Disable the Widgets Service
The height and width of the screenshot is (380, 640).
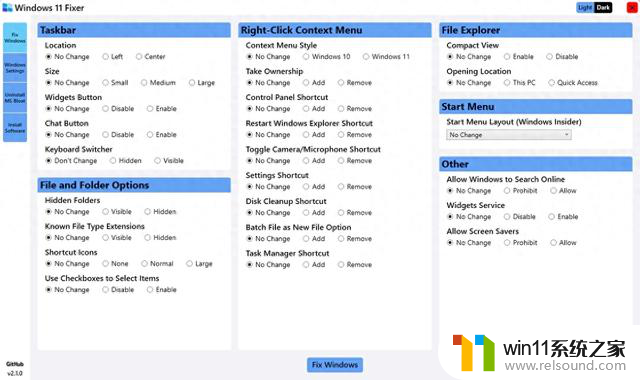(520, 216)
